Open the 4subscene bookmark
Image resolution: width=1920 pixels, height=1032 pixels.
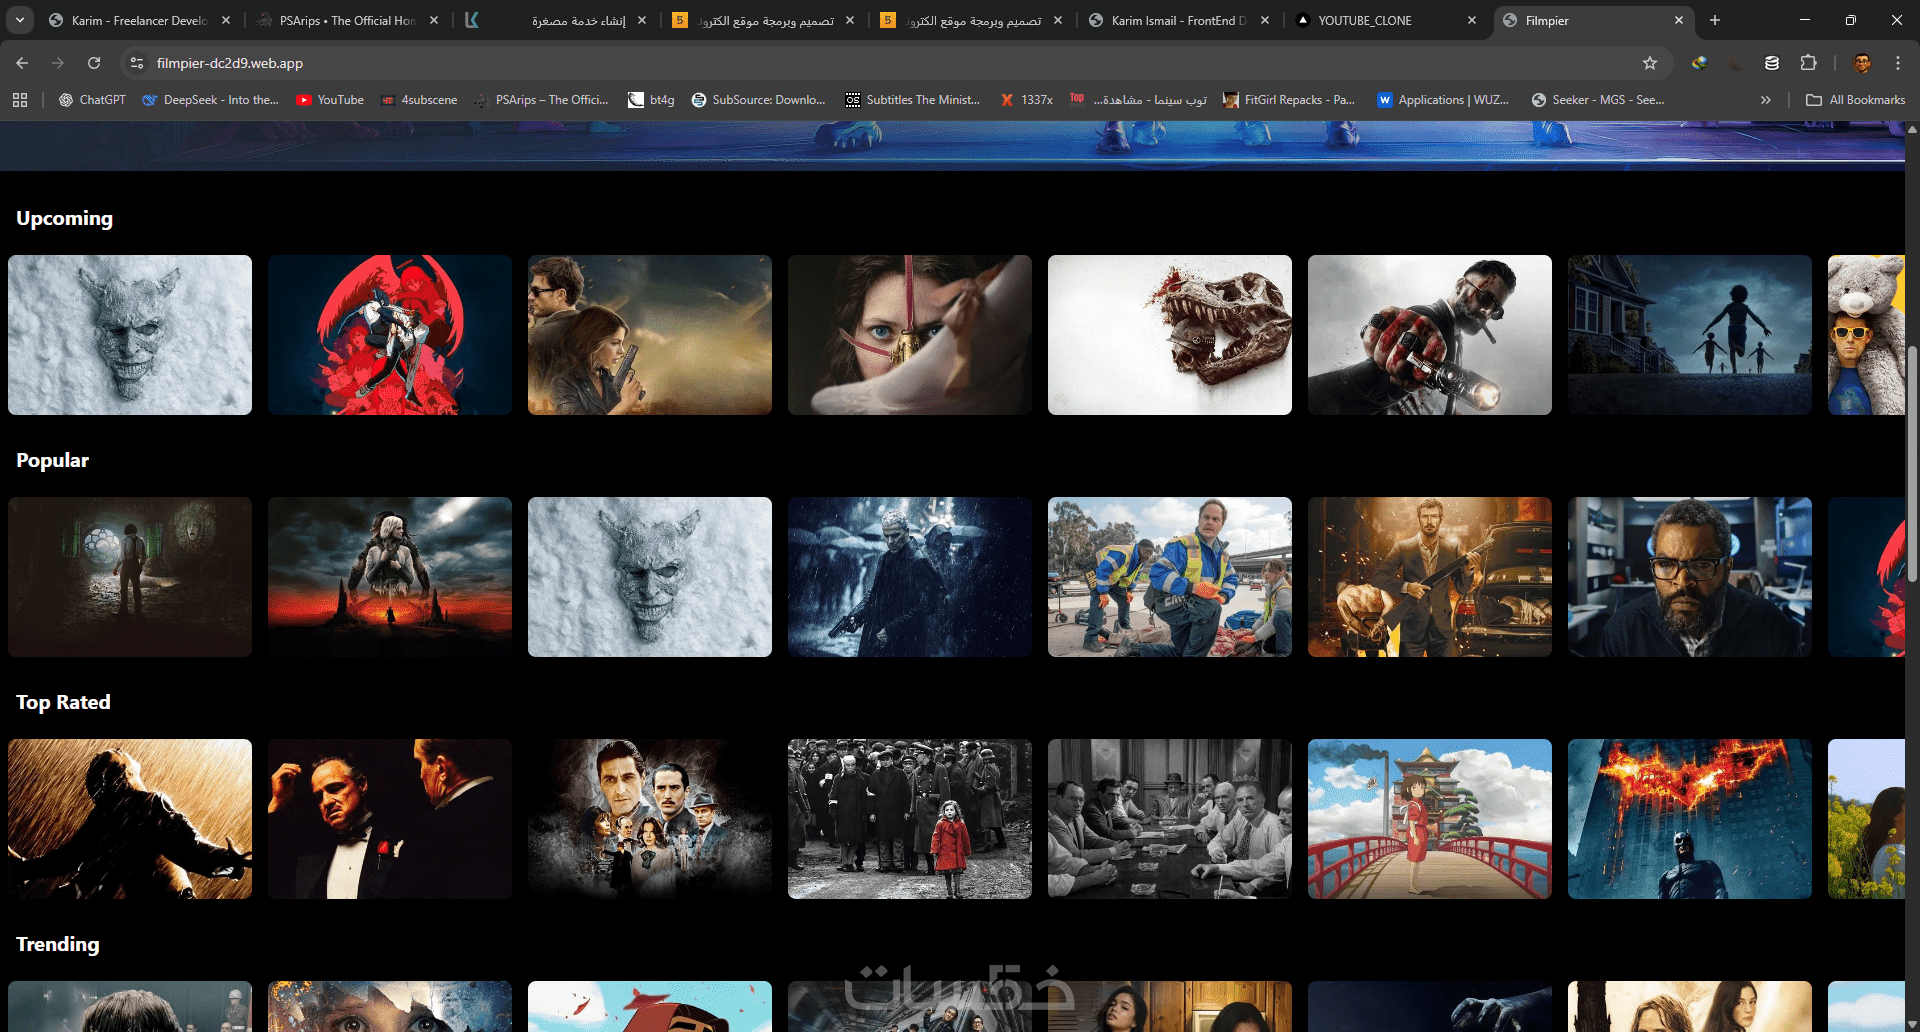tap(419, 100)
